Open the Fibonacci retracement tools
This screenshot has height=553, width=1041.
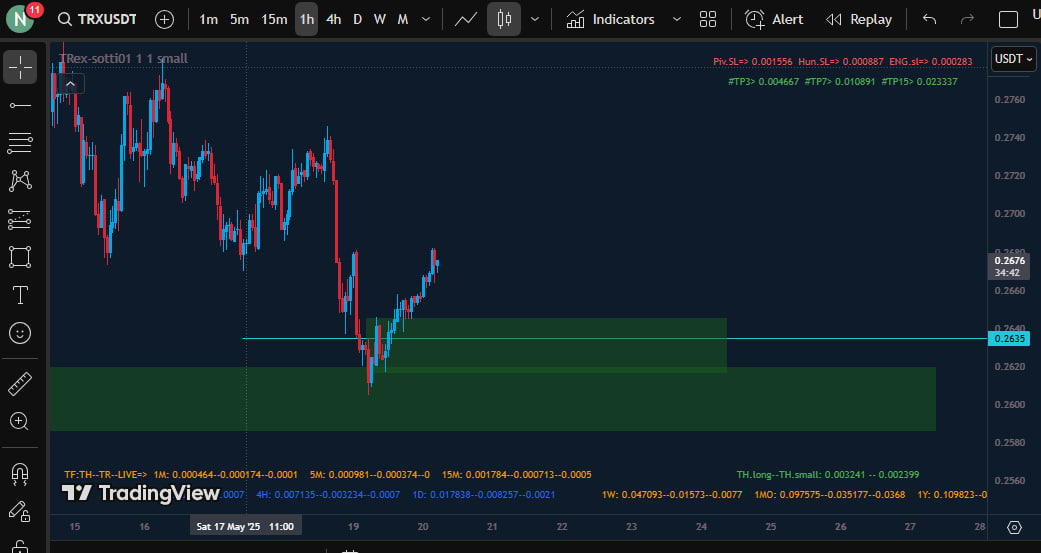pos(19,143)
